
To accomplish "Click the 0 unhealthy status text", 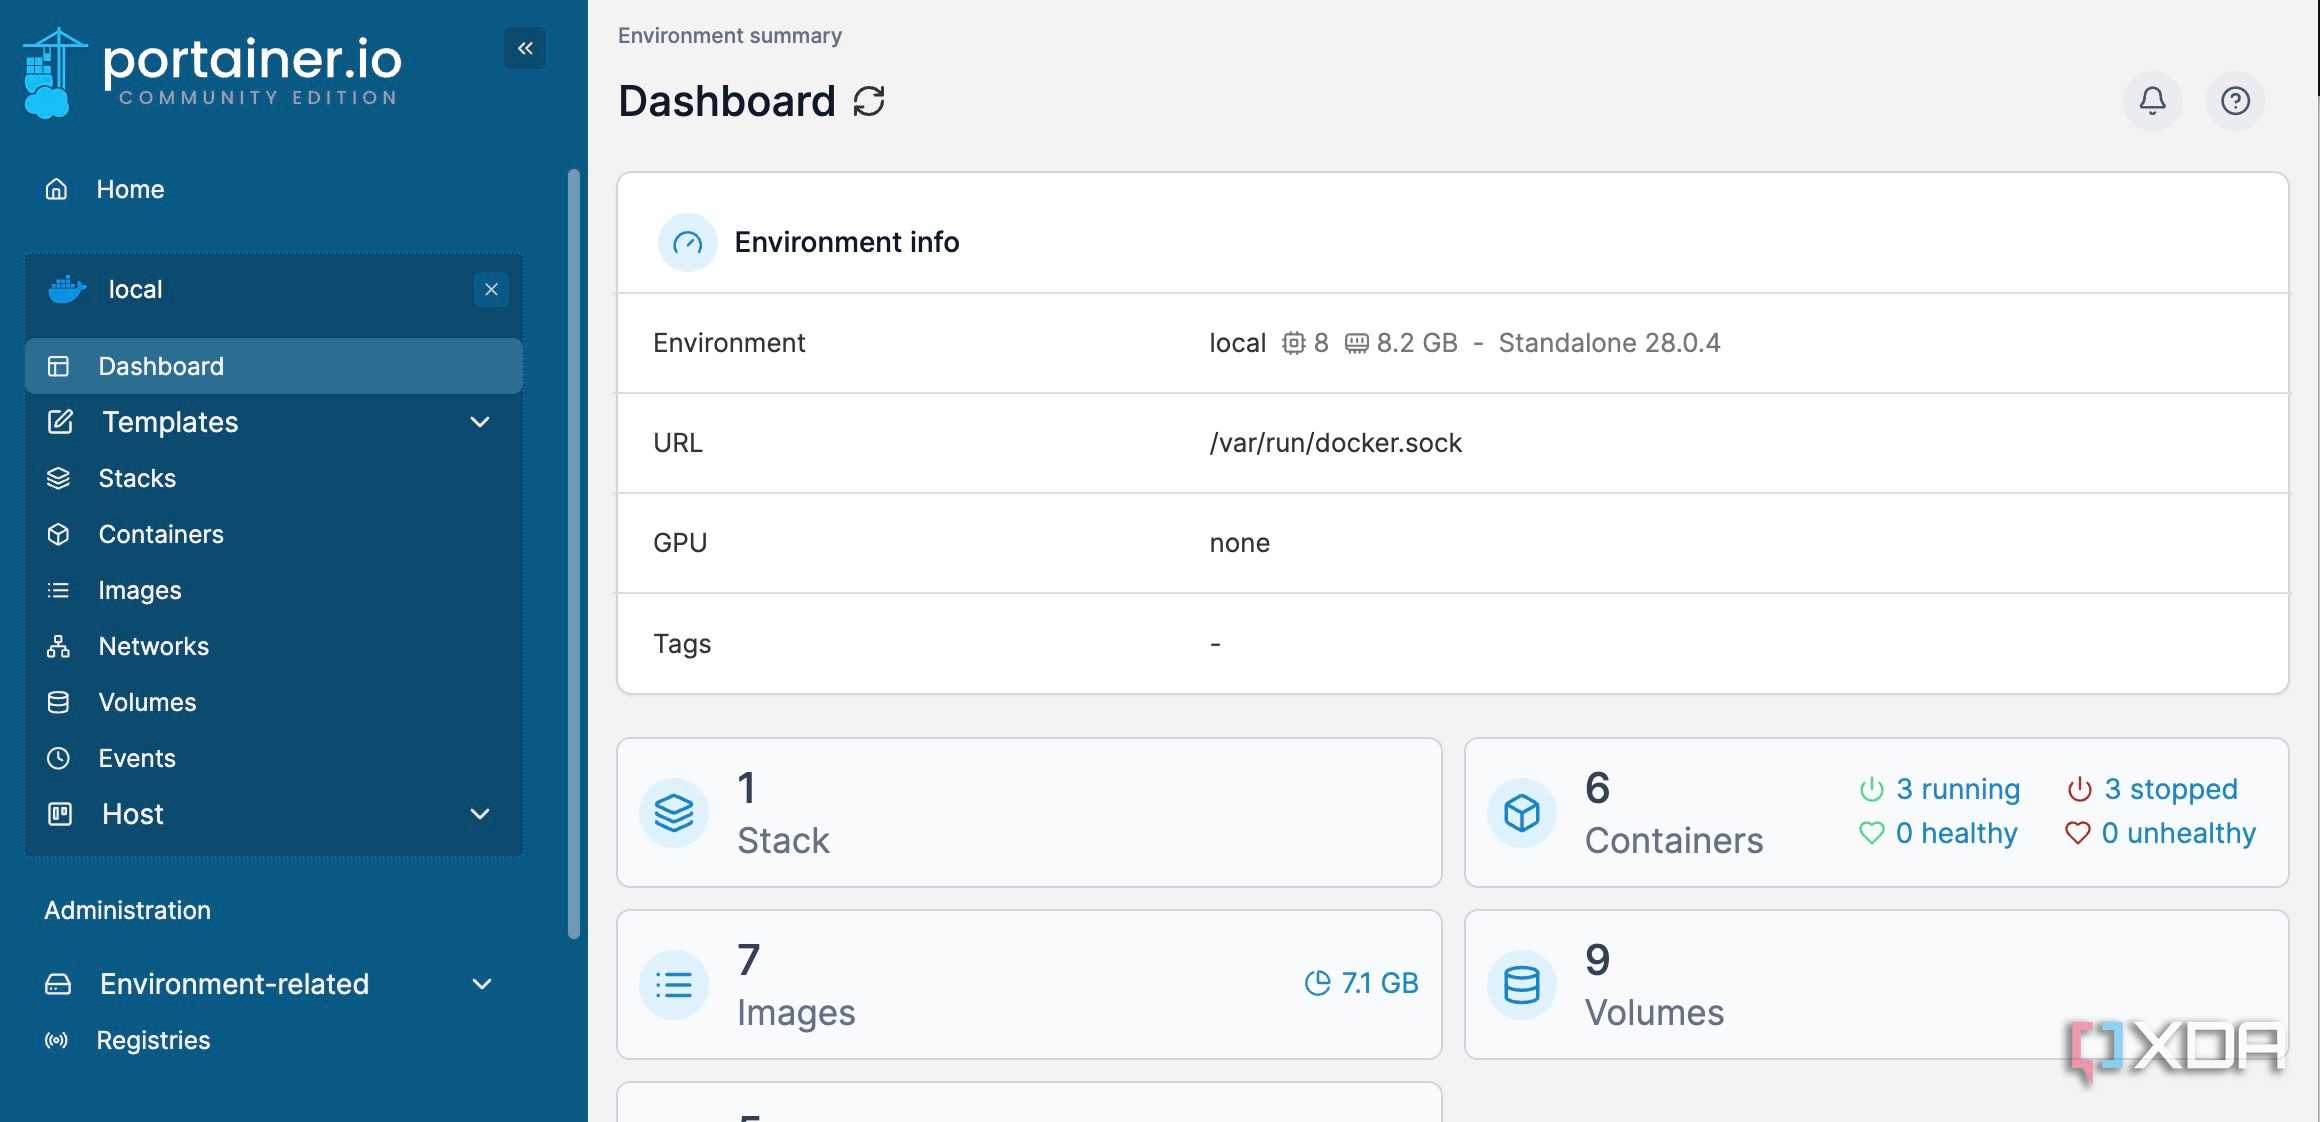I will point(2179,833).
